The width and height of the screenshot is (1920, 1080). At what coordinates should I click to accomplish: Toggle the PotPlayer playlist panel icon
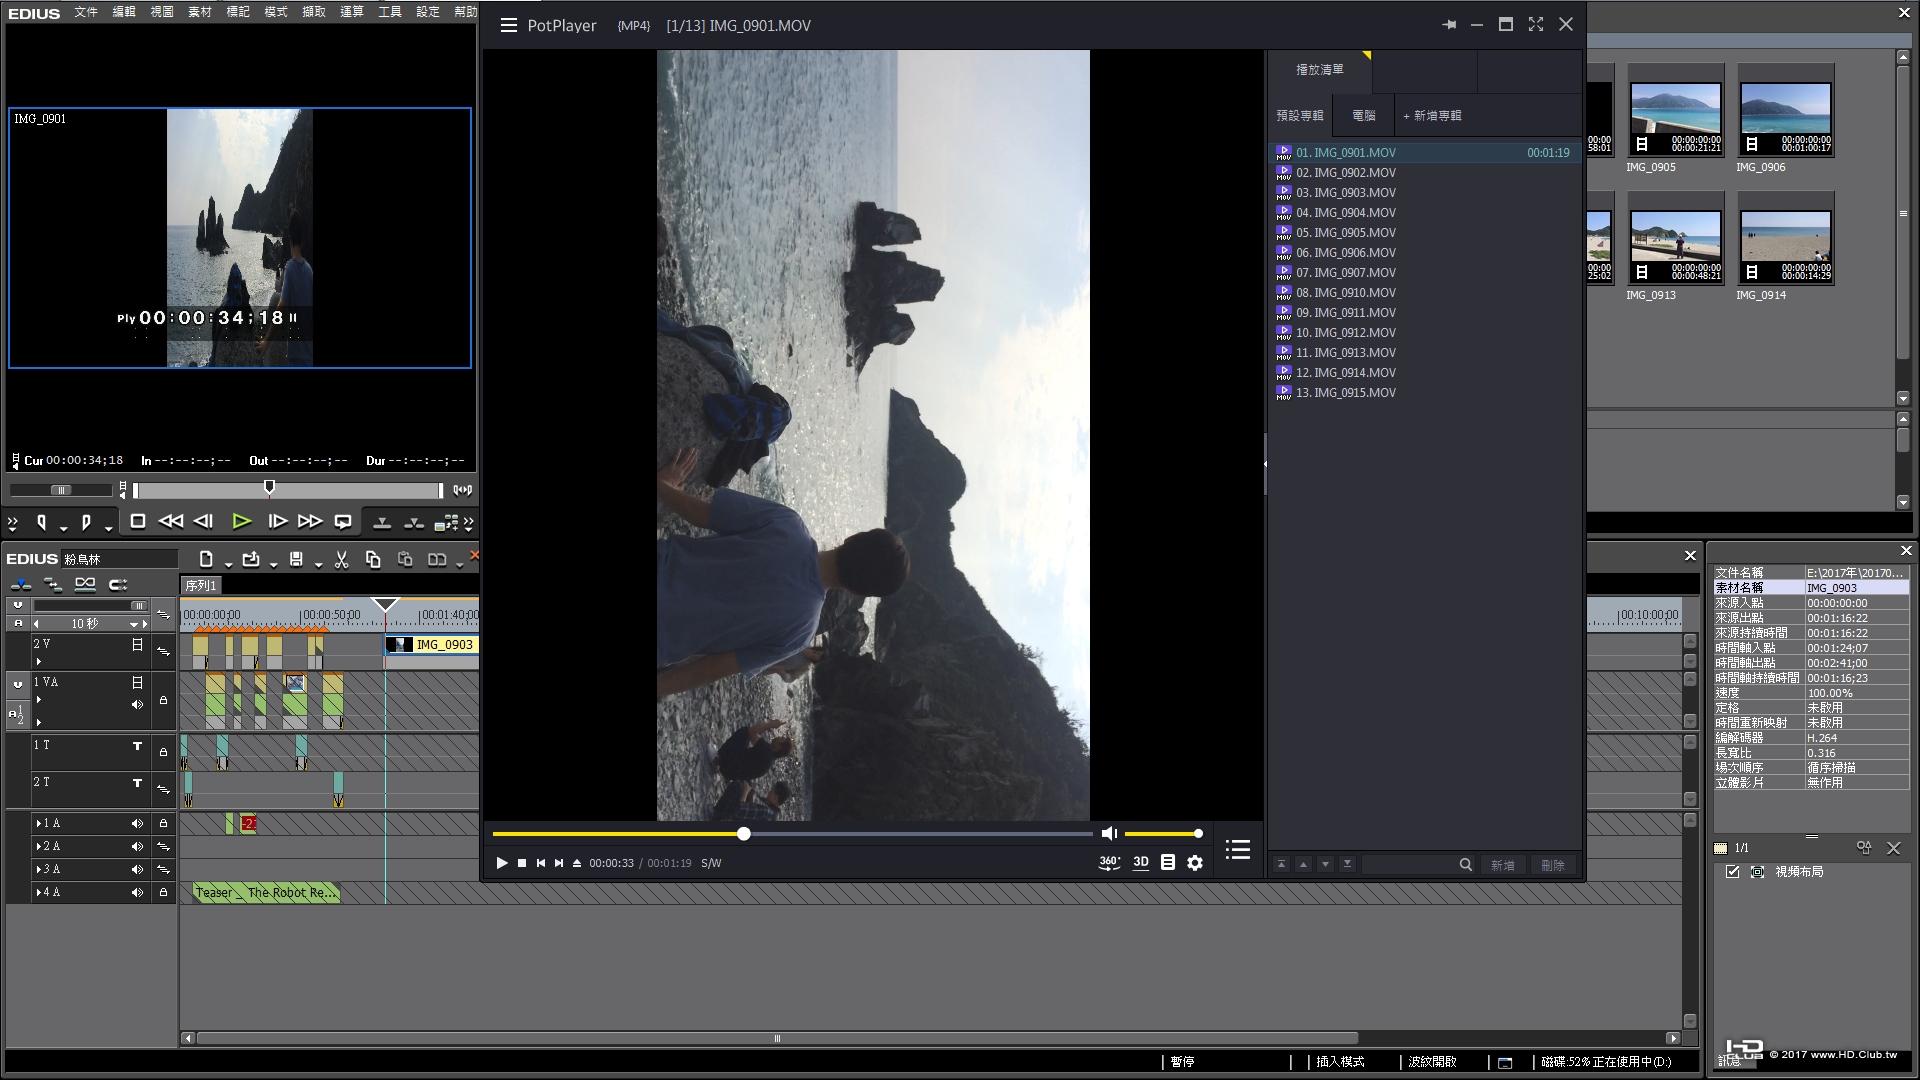click(x=1238, y=849)
